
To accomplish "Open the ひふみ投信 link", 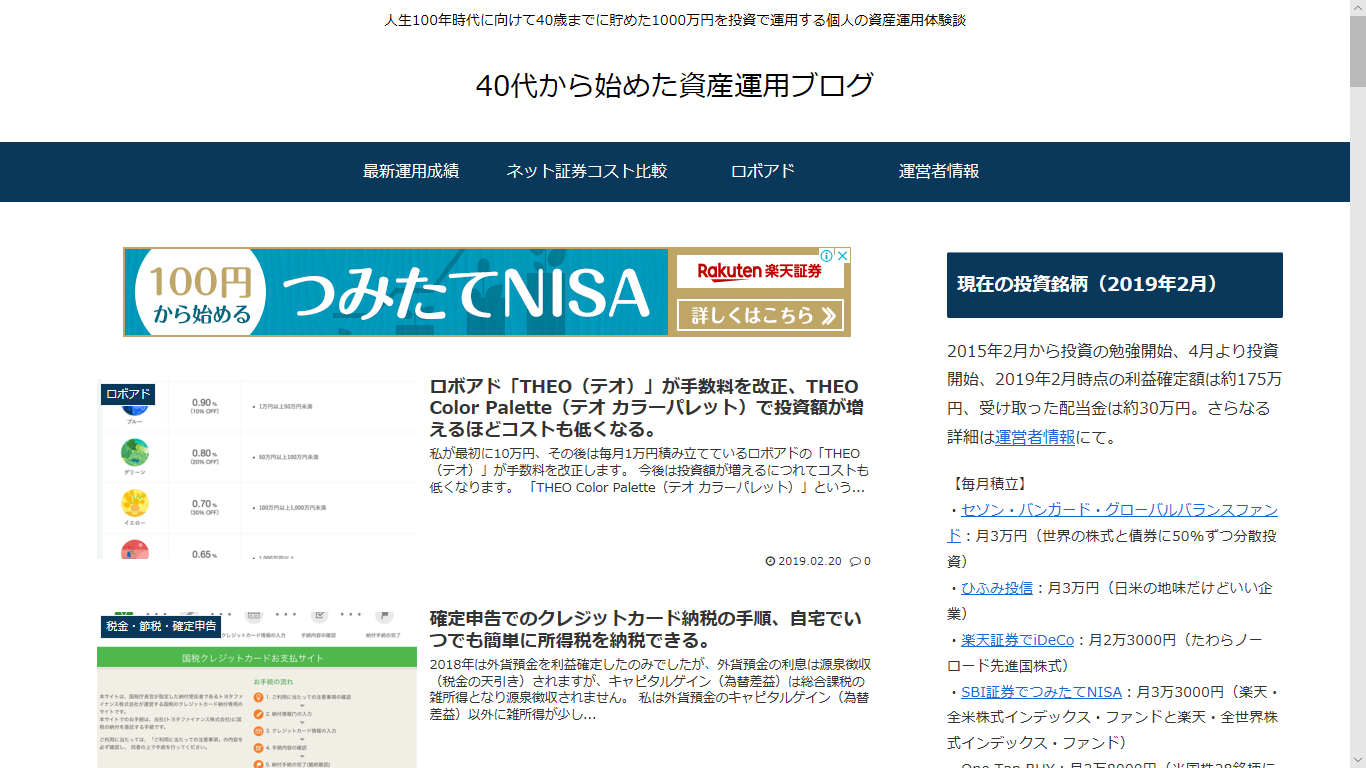I will pos(997,588).
